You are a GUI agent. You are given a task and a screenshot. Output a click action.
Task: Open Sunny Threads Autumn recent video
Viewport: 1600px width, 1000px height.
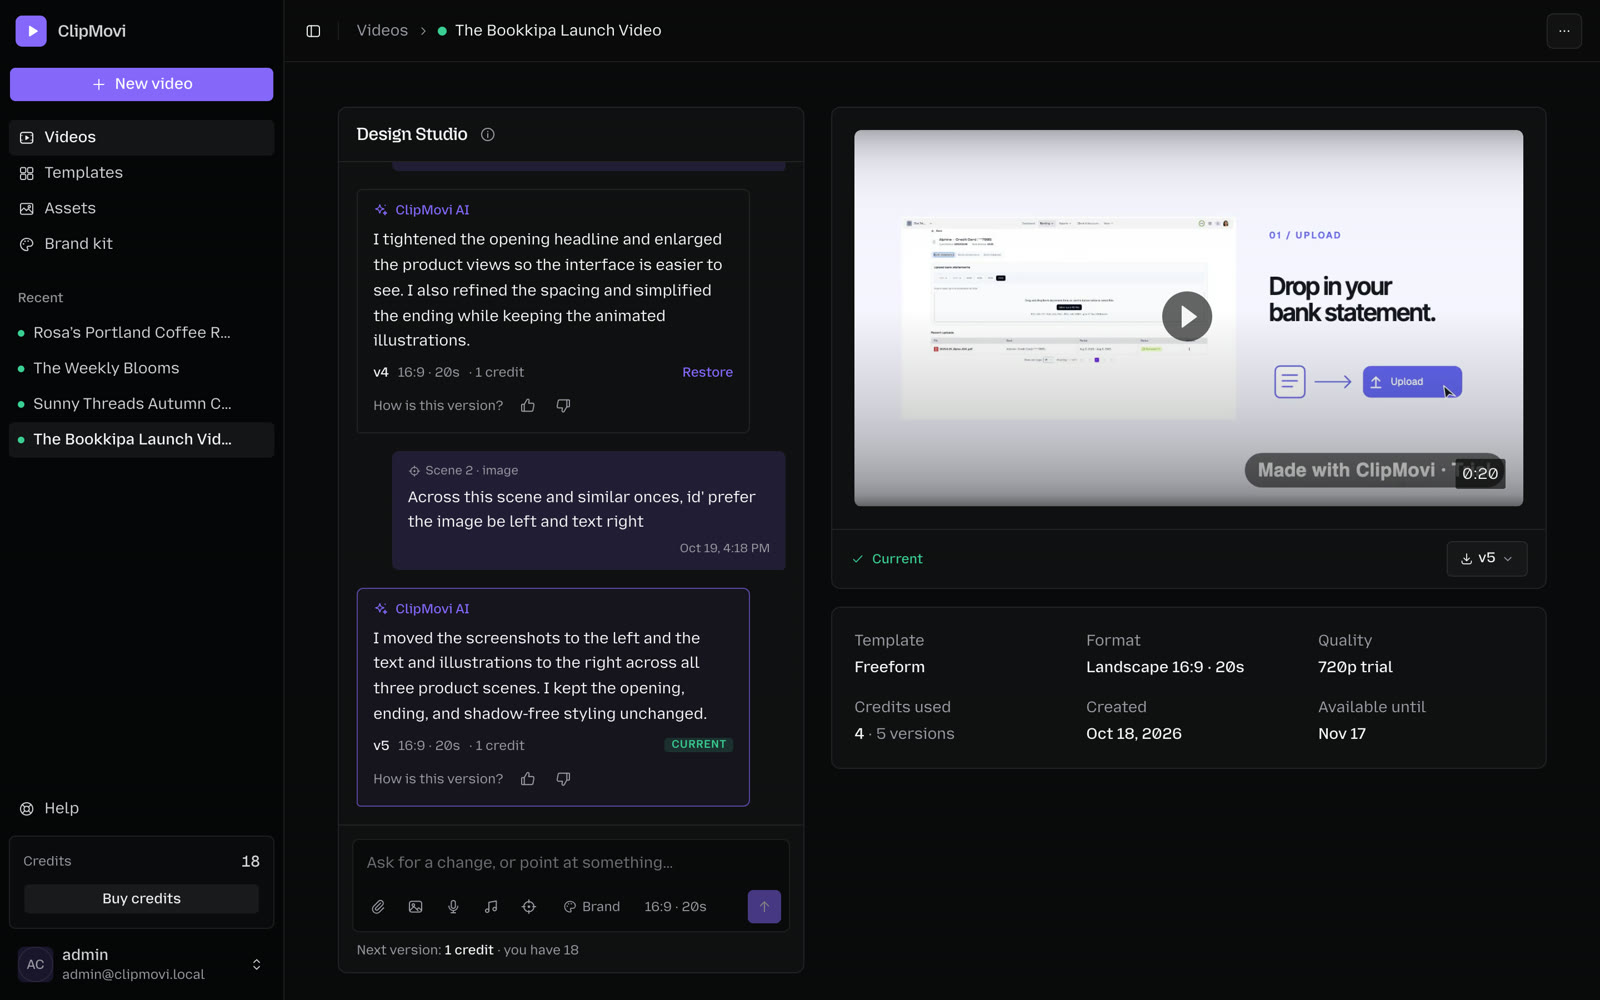[x=141, y=404]
